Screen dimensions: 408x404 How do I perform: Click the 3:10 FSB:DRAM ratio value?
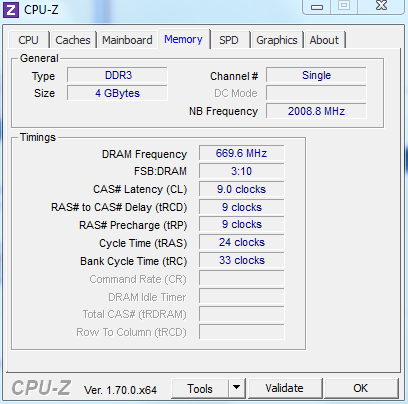click(x=242, y=171)
